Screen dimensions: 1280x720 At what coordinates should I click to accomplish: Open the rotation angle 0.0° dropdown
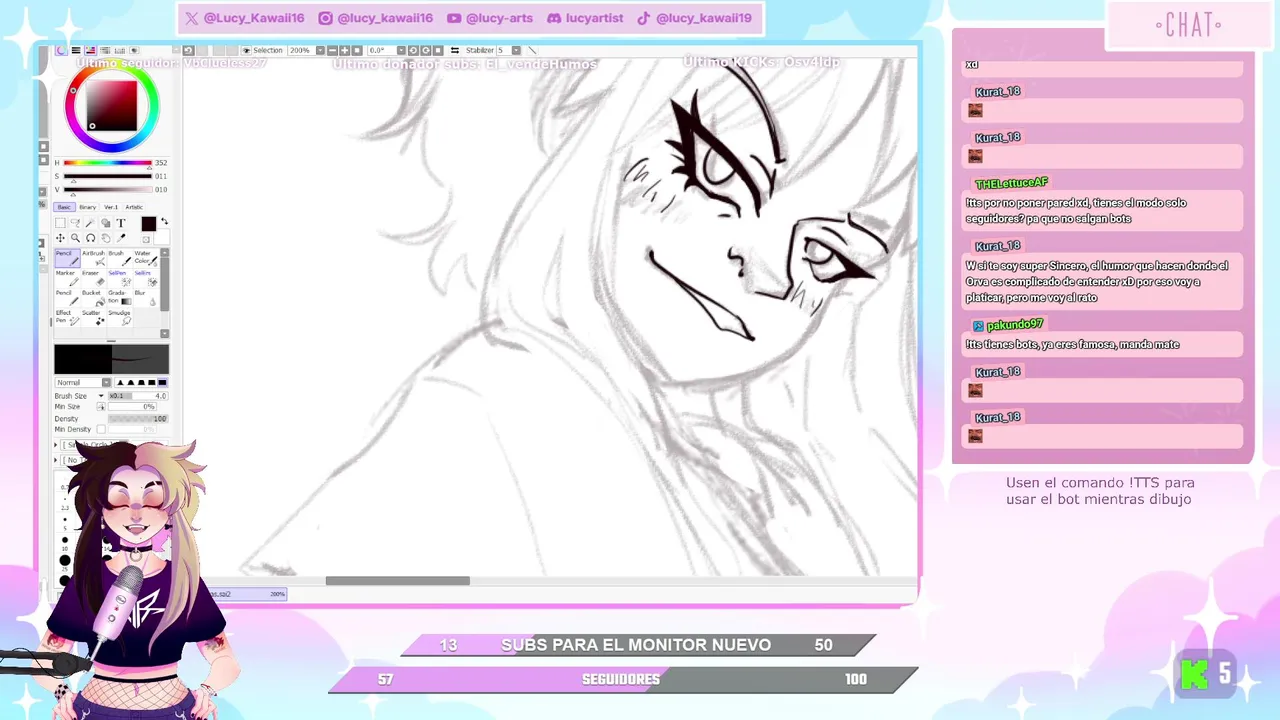coord(401,50)
